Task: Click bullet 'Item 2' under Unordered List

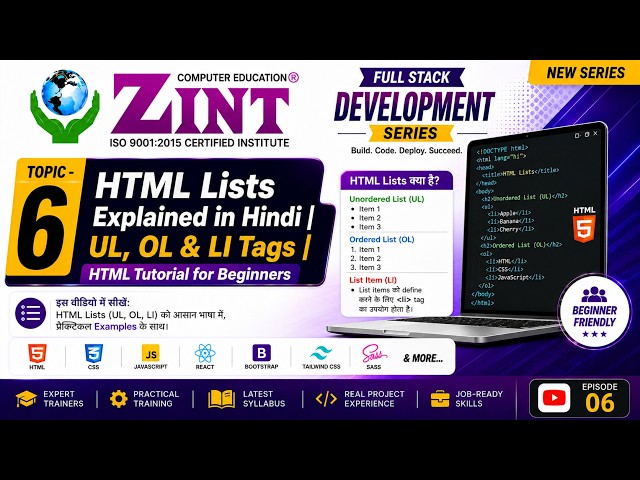Action: (x=370, y=218)
